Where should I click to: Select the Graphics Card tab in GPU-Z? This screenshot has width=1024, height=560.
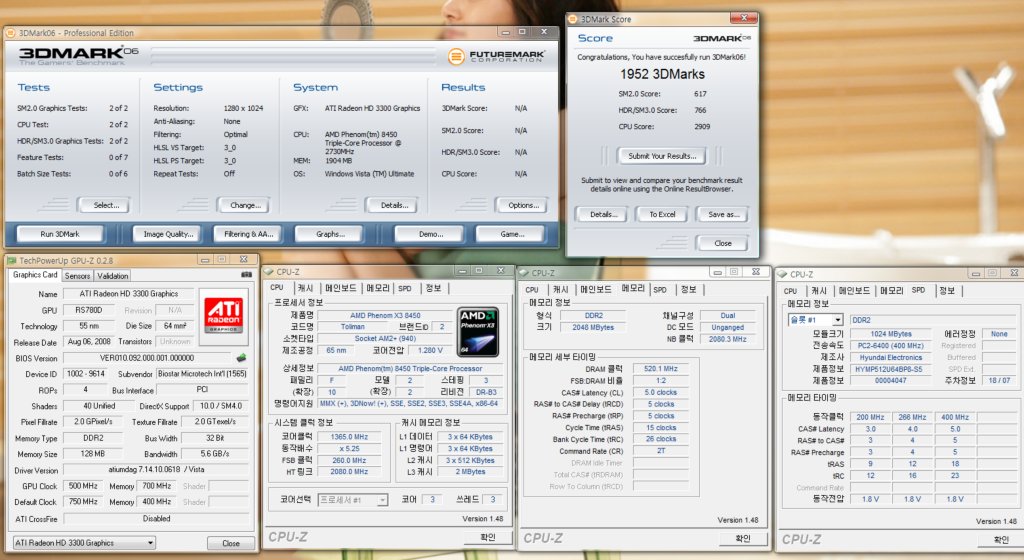tap(35, 275)
